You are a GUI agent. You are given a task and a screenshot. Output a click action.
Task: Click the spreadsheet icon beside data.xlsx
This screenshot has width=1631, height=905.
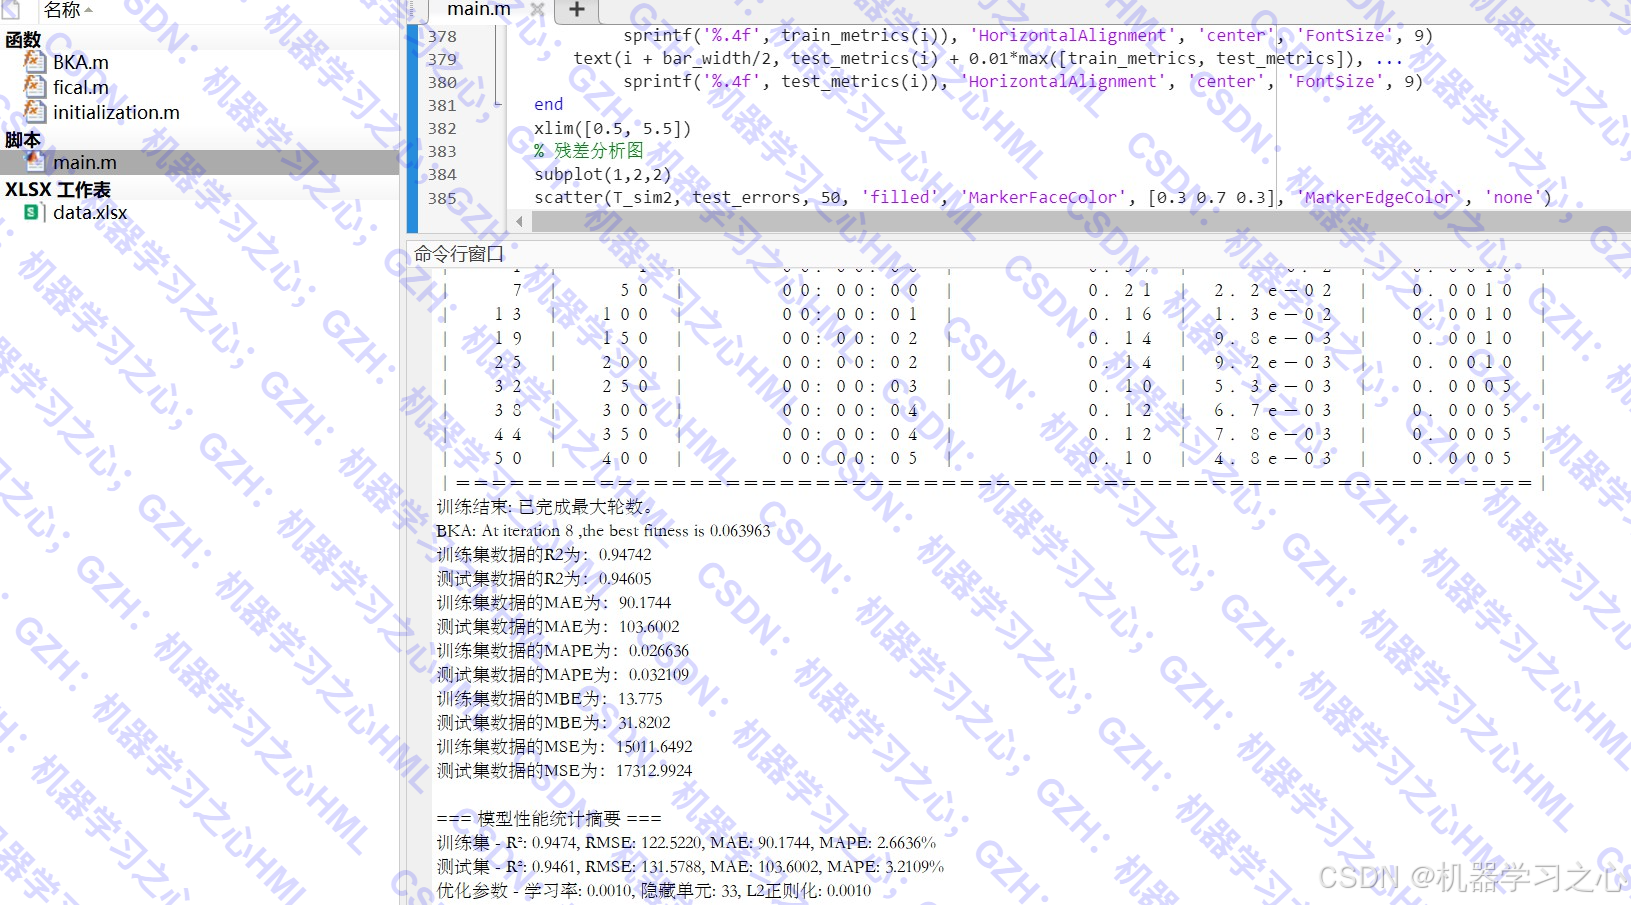[32, 212]
